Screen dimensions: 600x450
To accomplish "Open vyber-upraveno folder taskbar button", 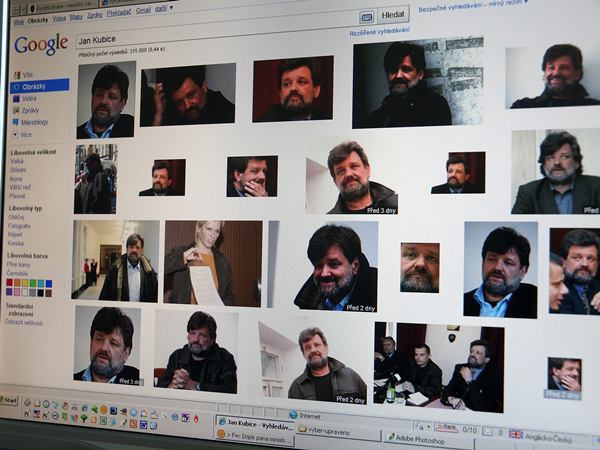I will (338, 432).
